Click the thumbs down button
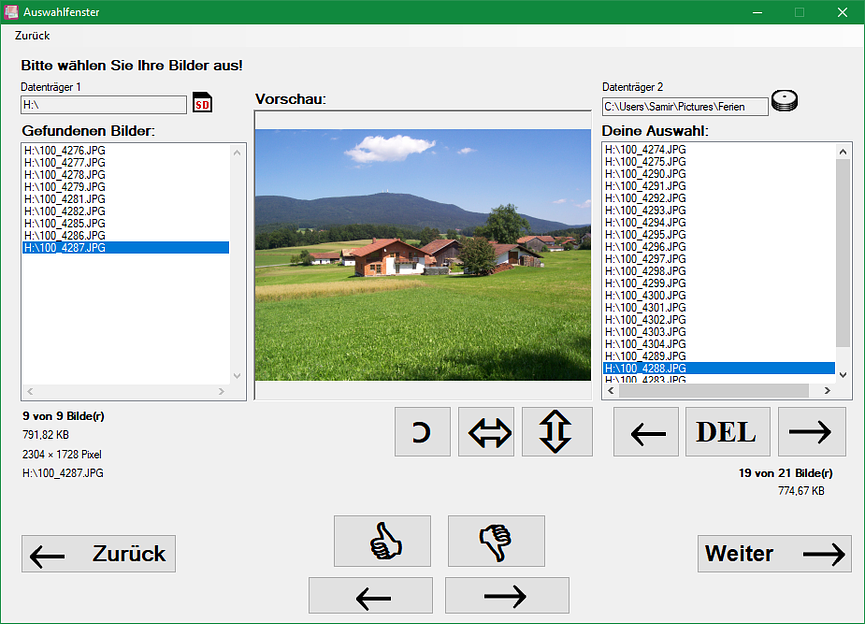Viewport: 865px width, 624px height. pos(496,541)
